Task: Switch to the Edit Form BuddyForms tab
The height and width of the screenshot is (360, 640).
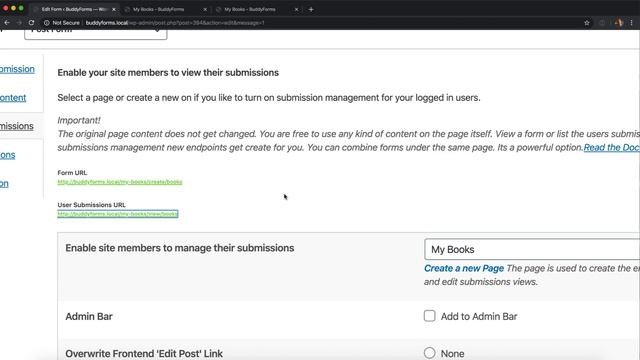Action: [x=73, y=9]
